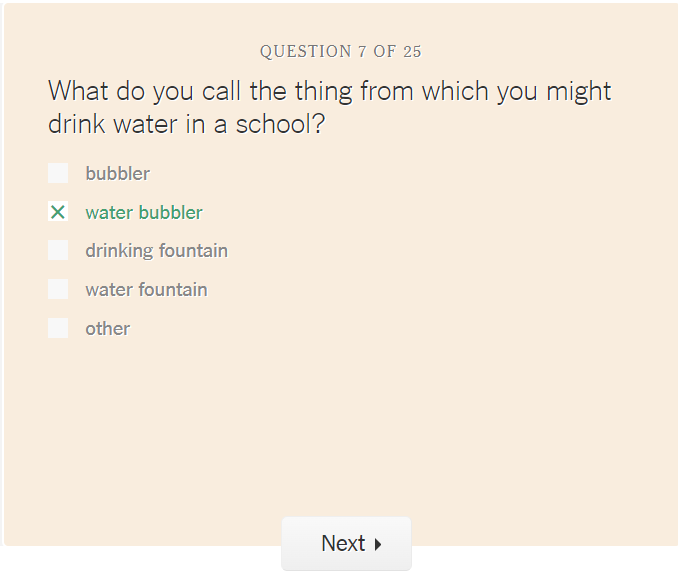
Task: Choose the other answer label
Action: [x=108, y=329]
